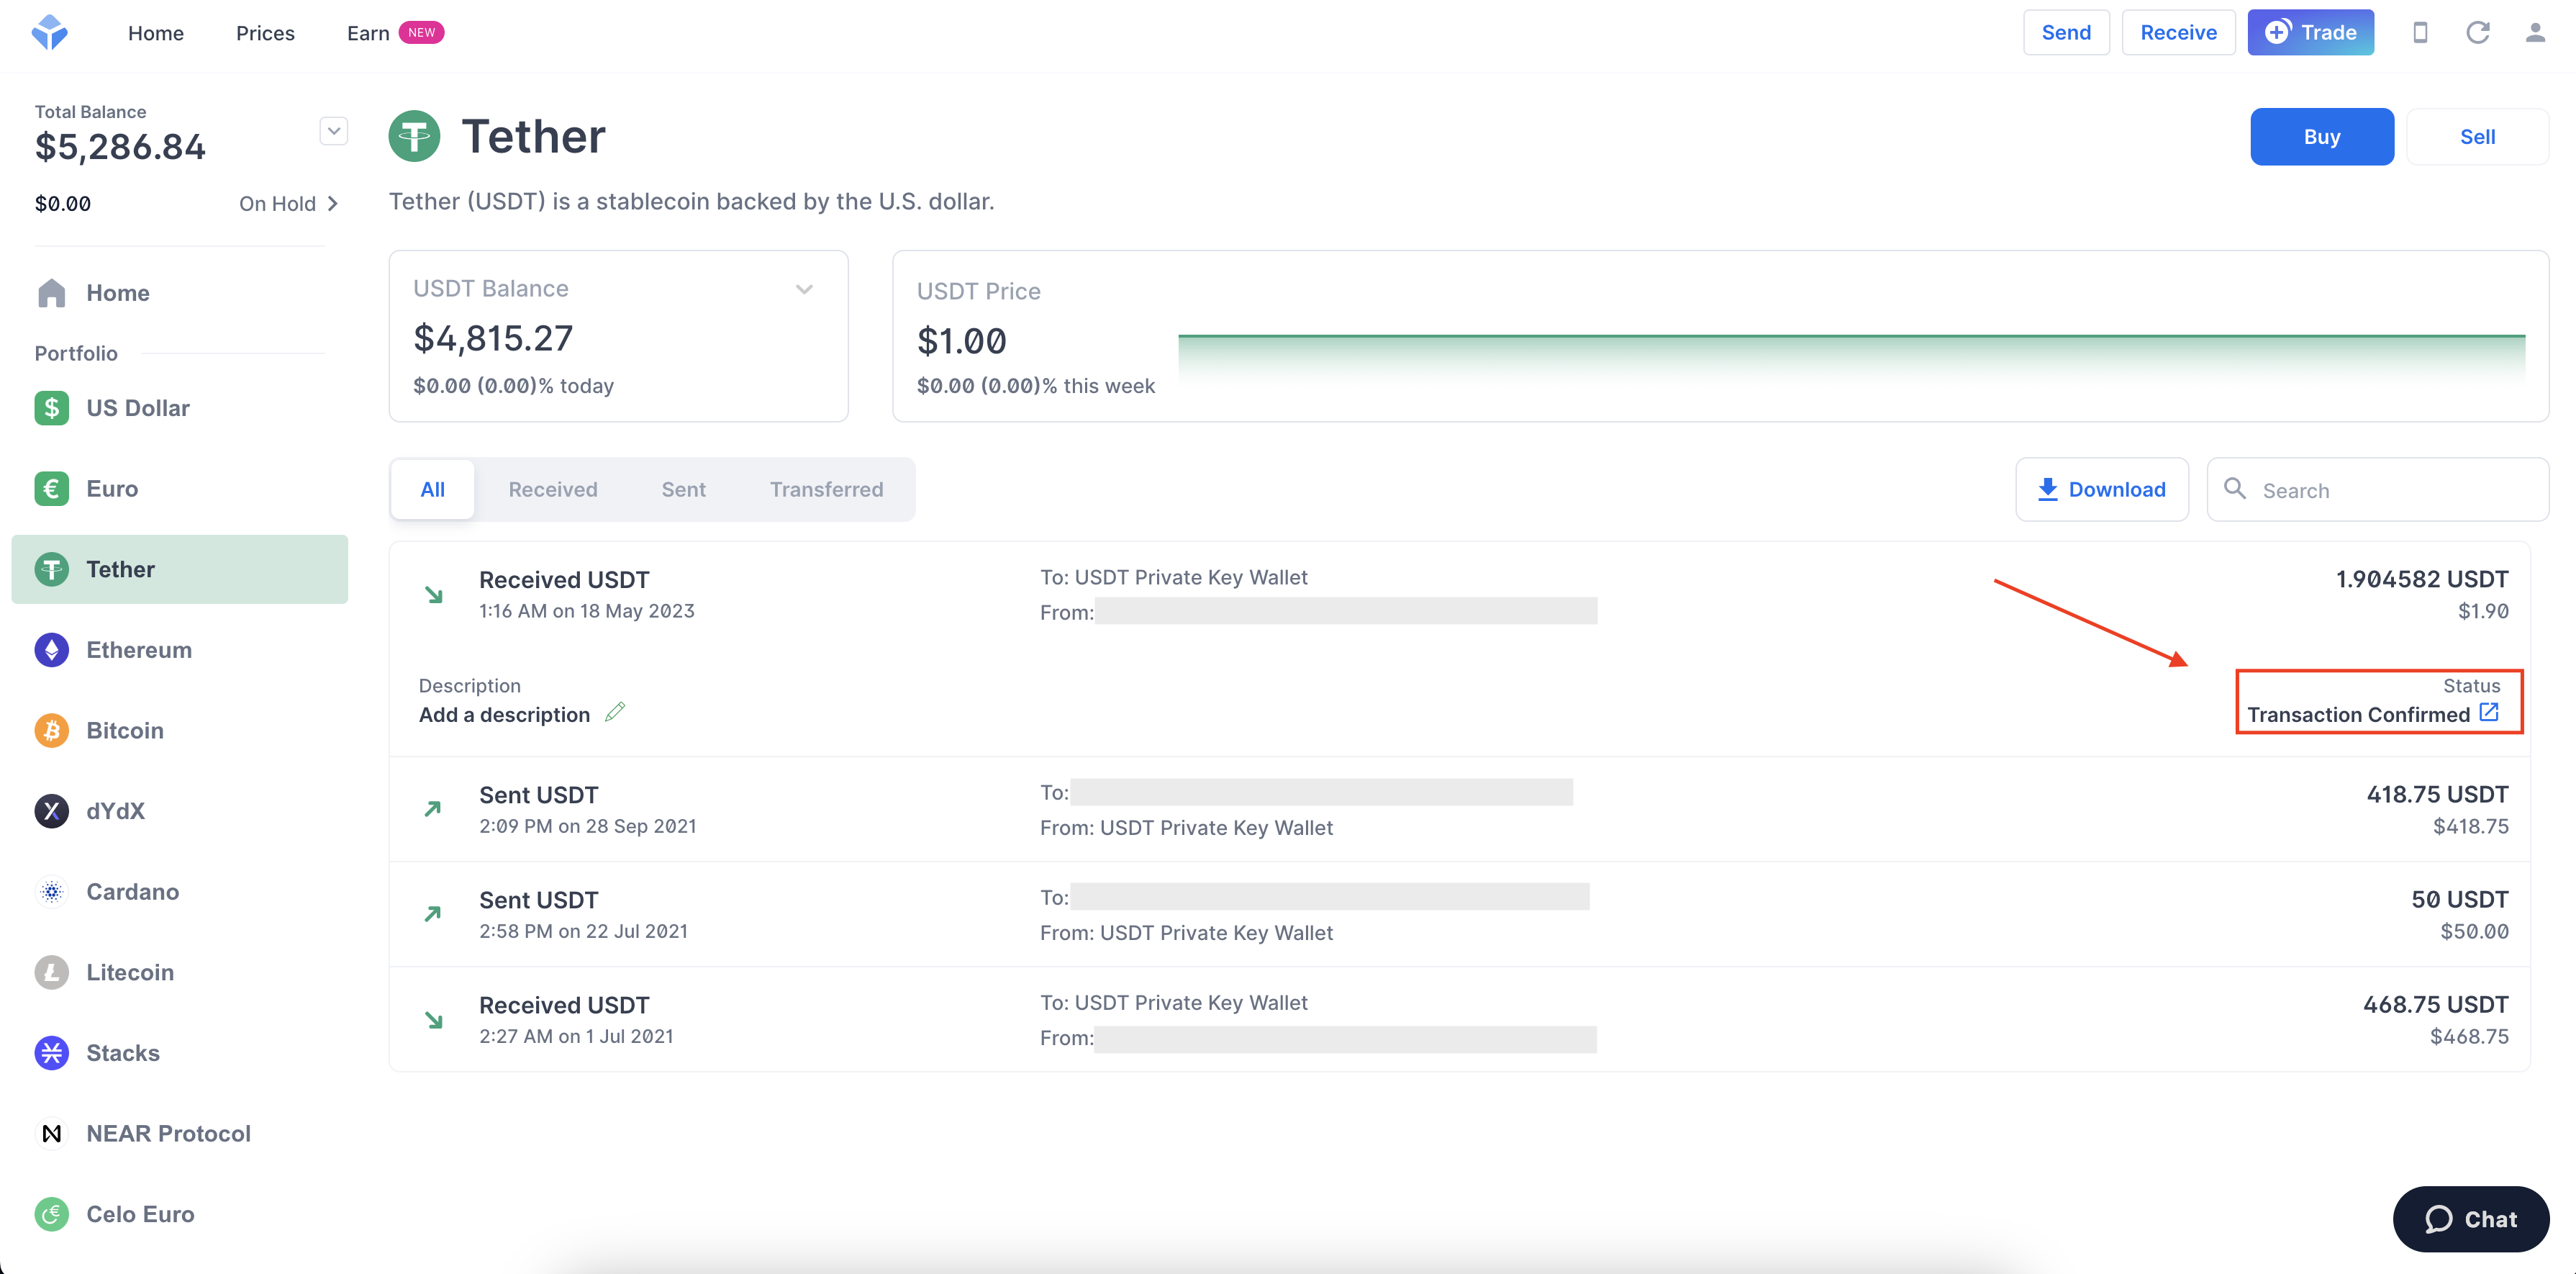The image size is (2576, 1274).
Task: Select the Sent transactions tab
Action: (684, 487)
